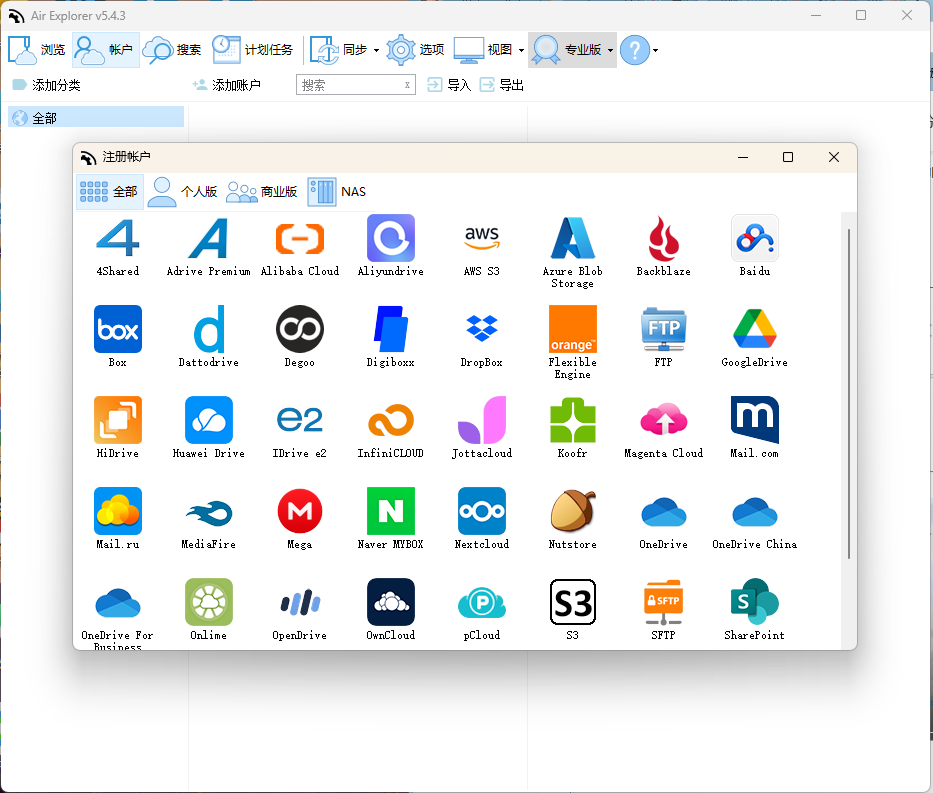Pick the Baidu cloud icon
This screenshot has width=933, height=793.
click(x=754, y=238)
